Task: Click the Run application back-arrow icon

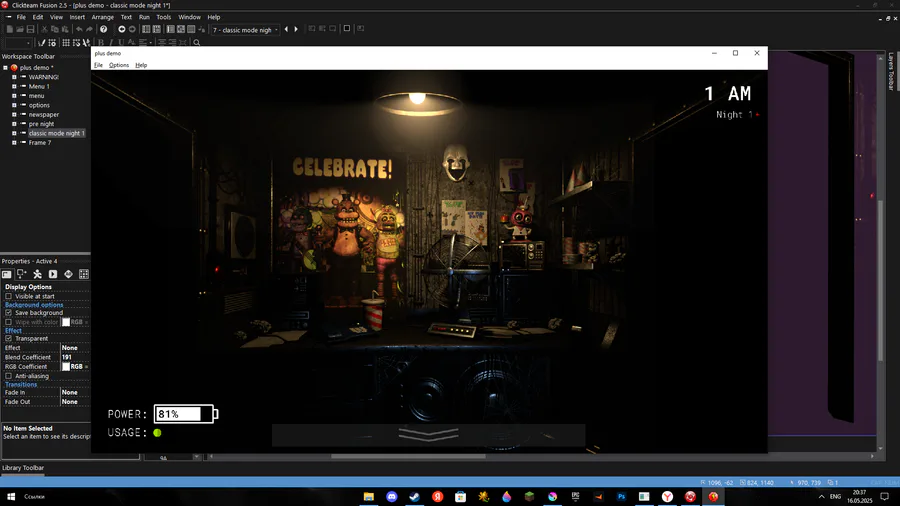Action: pyautogui.click(x=122, y=29)
